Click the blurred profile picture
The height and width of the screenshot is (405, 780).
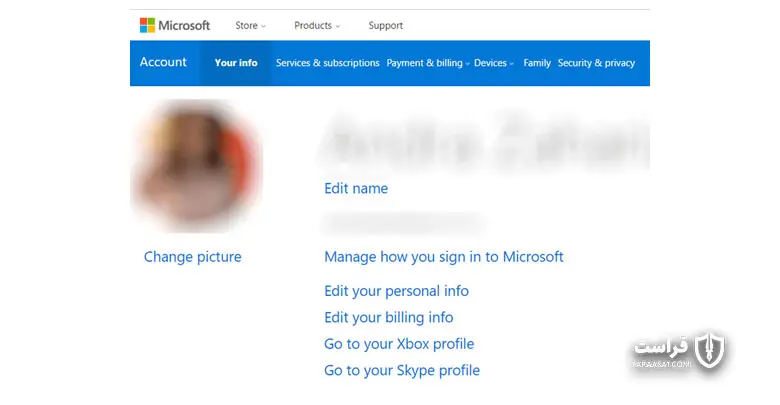pyautogui.click(x=196, y=166)
